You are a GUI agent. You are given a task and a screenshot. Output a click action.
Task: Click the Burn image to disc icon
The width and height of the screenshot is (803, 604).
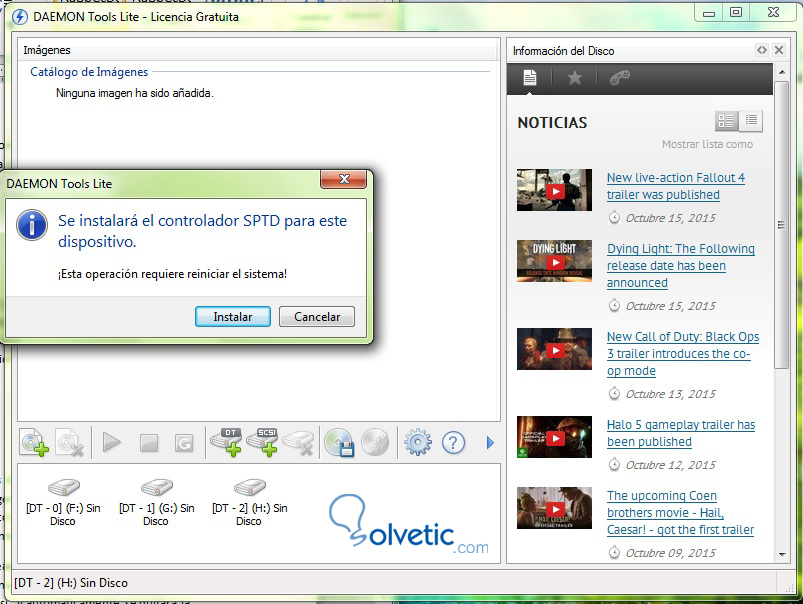375,442
